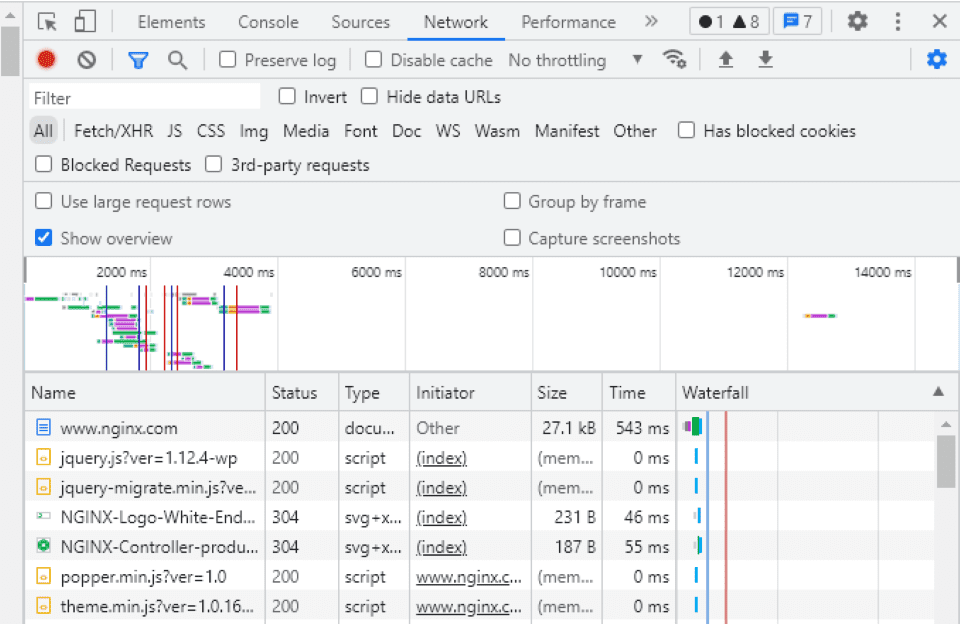Viewport: 960px width, 624px height.
Task: Toggle the filter bar
Action: coord(140,59)
